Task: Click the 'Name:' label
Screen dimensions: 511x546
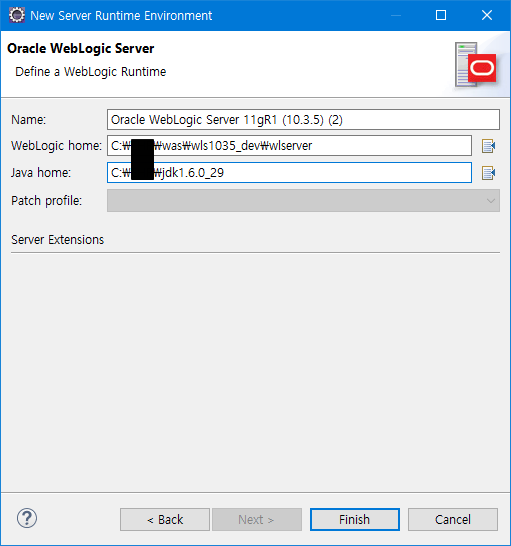Action: tap(29, 120)
